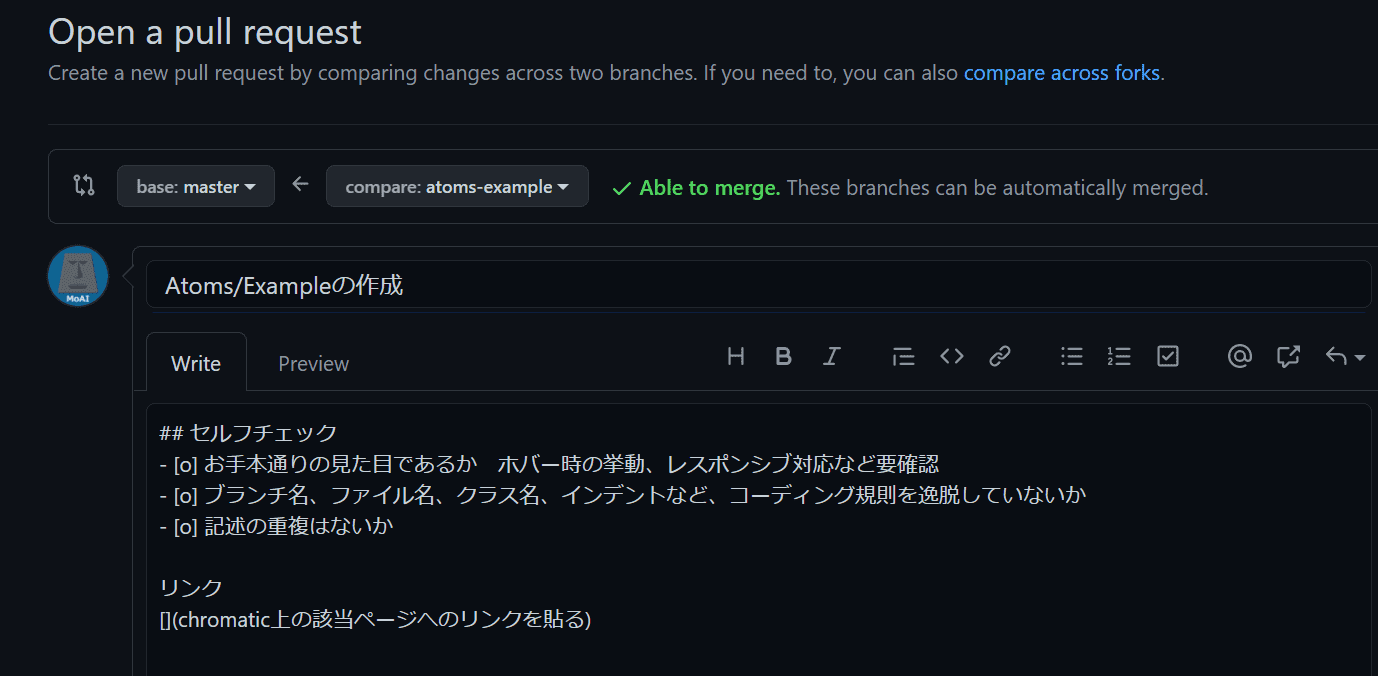Open the saved replies dropdown

[x=1345, y=356]
